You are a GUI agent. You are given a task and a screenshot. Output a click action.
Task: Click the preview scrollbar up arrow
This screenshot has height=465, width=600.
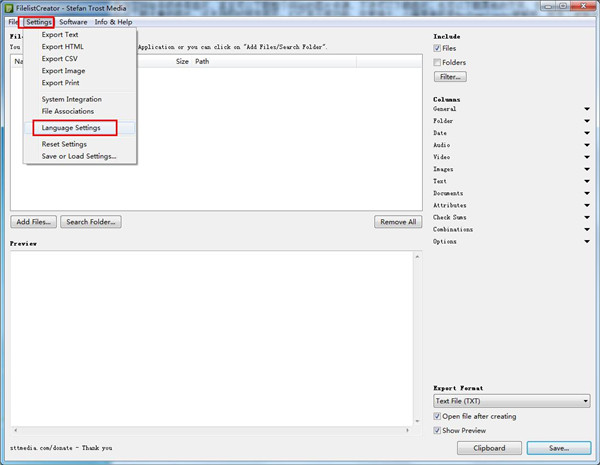(417, 257)
